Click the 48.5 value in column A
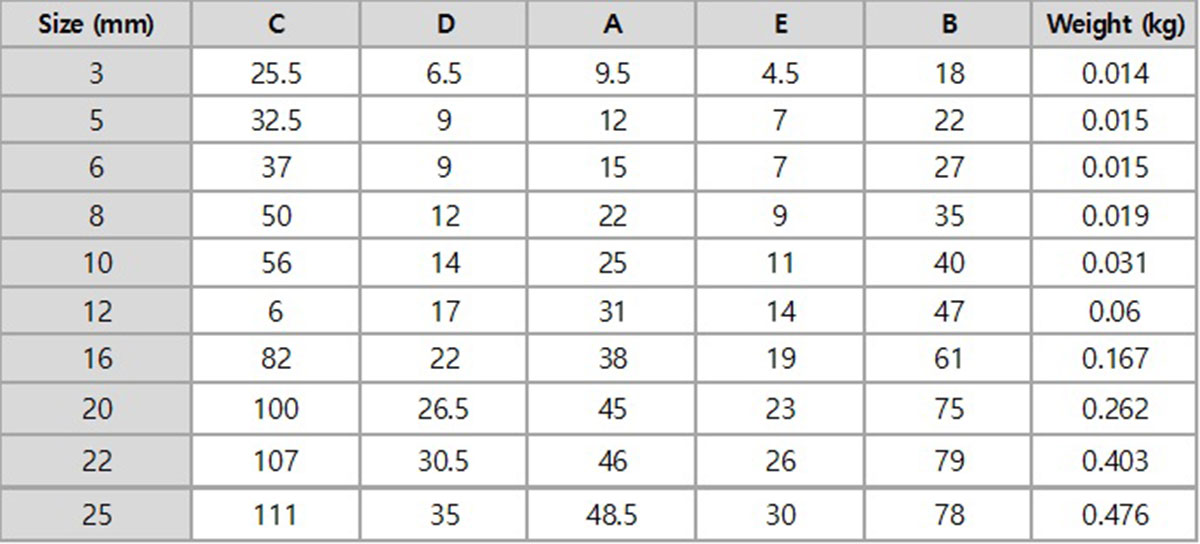Screen dimensions: 1200x544 coord(613,514)
